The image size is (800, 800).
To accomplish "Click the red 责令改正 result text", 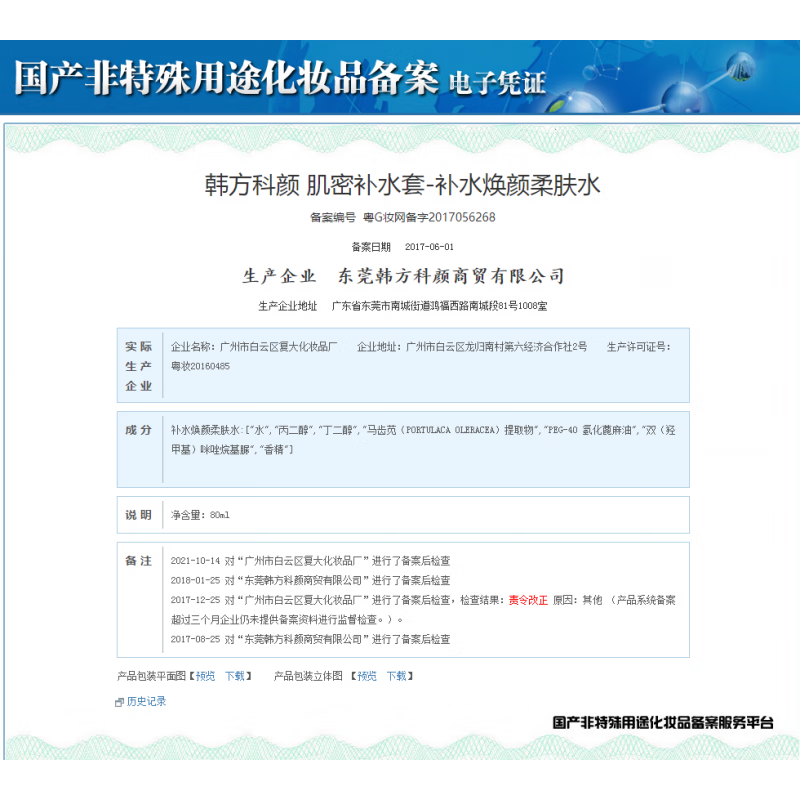I will [528, 600].
